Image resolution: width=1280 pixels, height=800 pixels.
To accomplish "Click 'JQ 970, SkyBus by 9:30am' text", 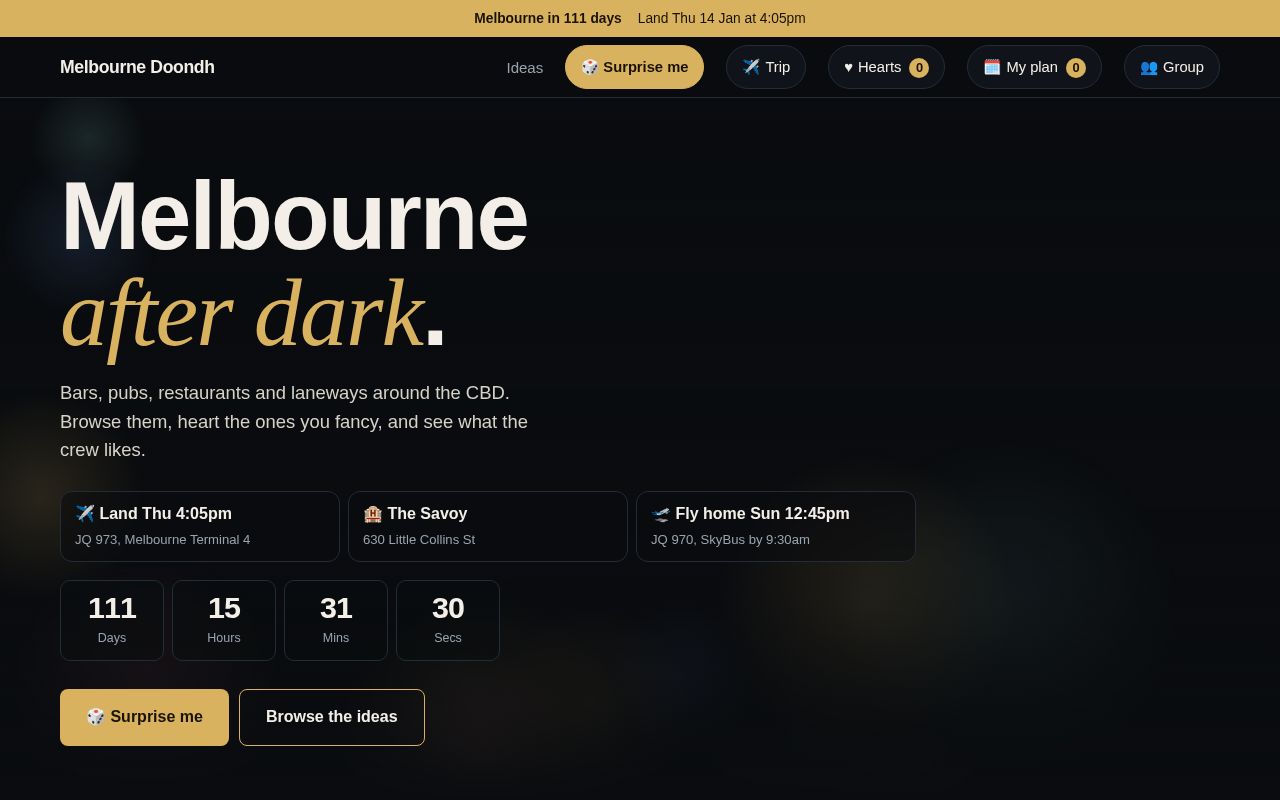I will 731,540.
